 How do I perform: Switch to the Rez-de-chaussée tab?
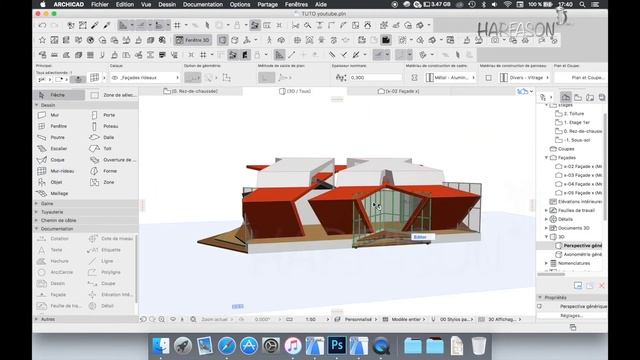click(191, 91)
